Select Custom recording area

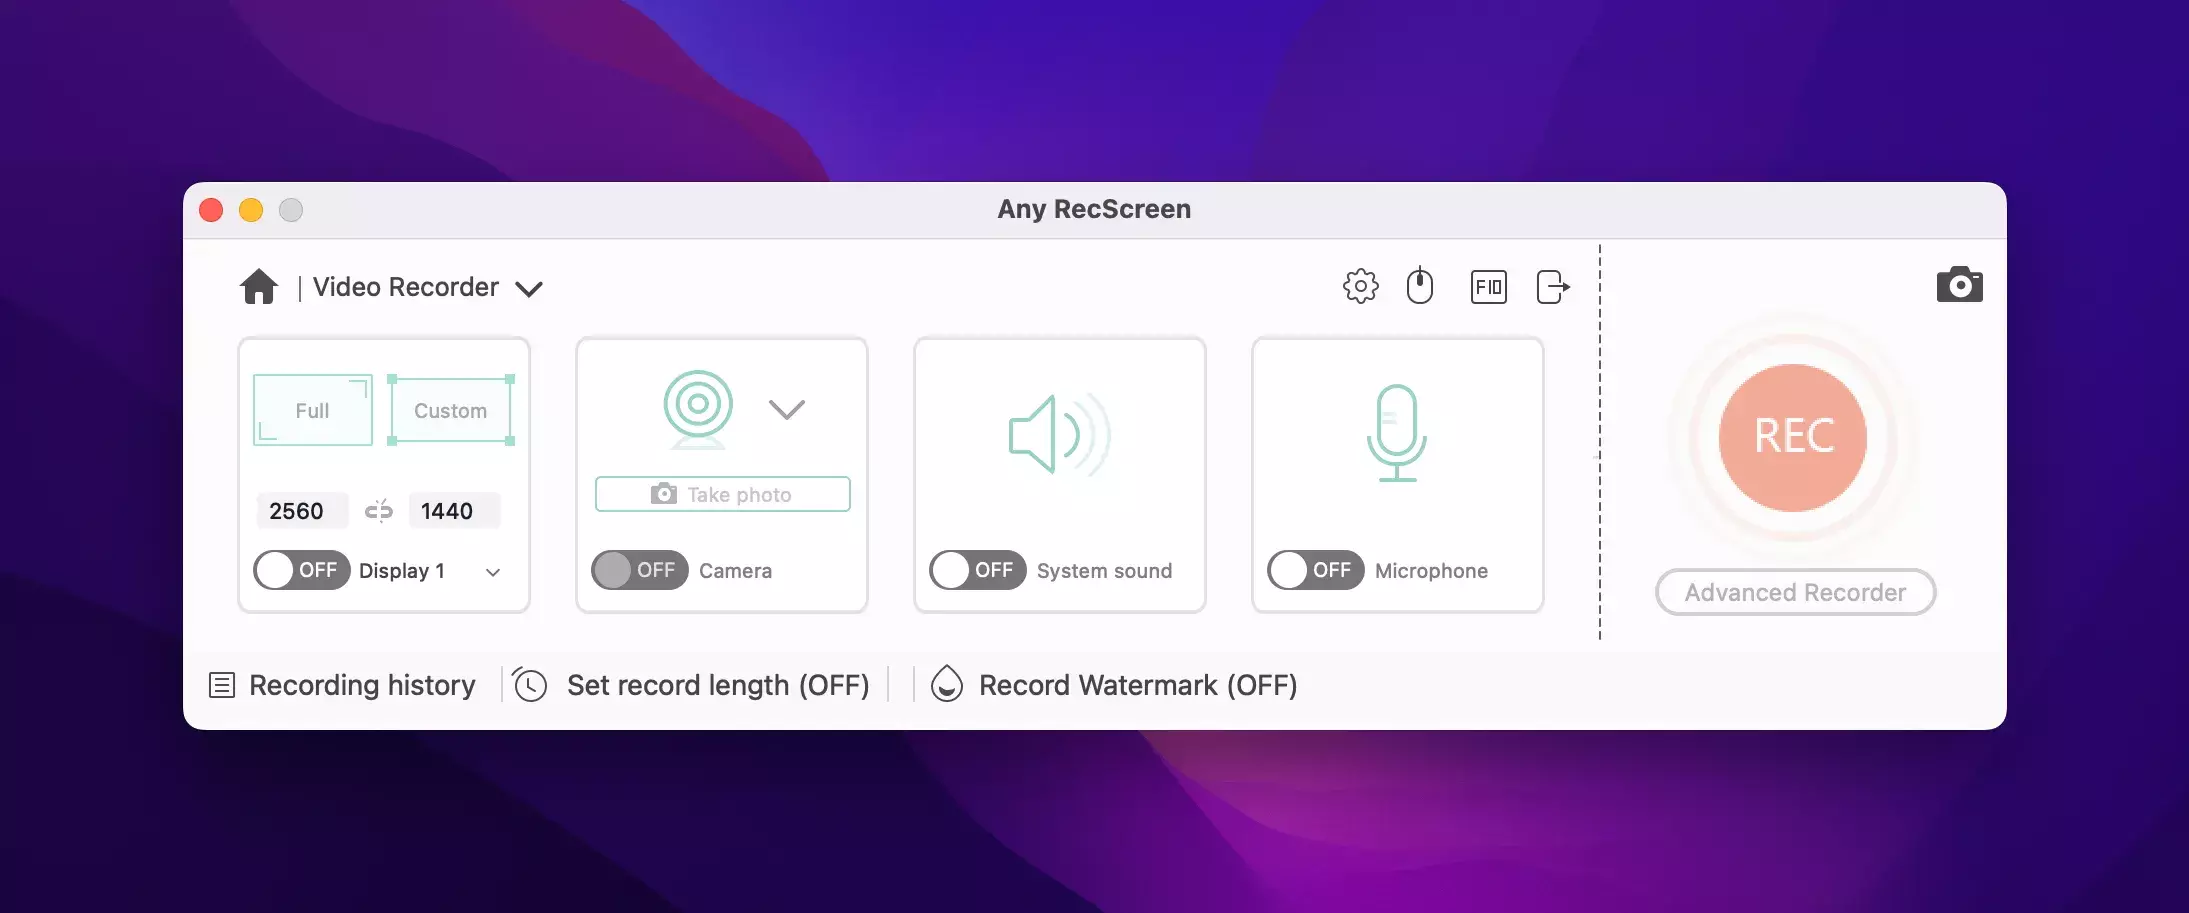(x=451, y=410)
